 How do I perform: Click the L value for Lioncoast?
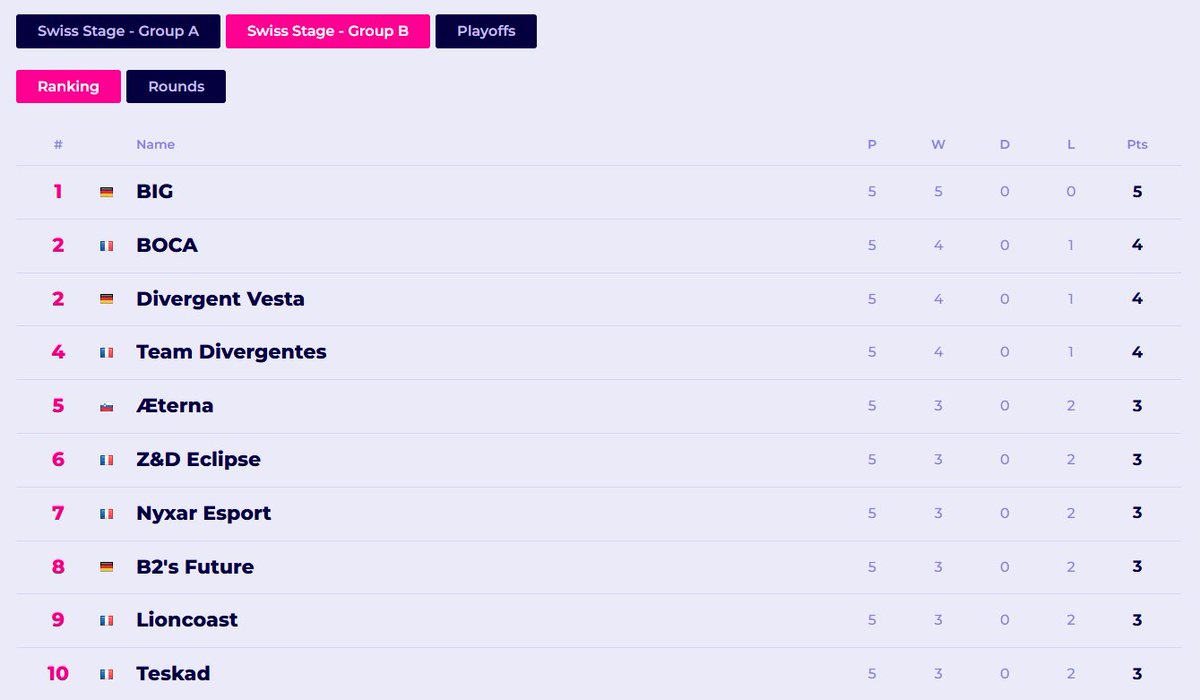tap(1071, 620)
